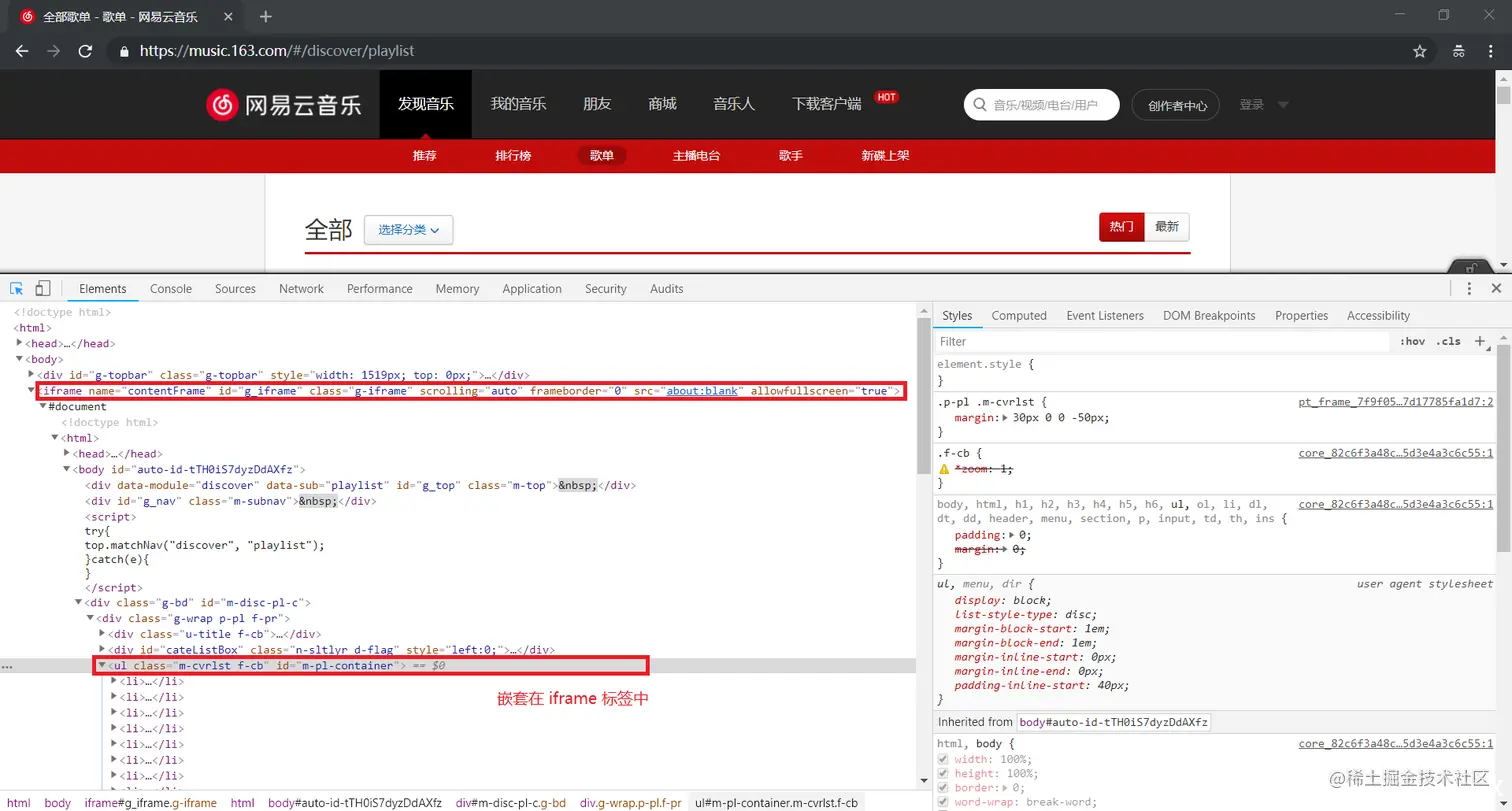Open Chrome three-dot menu
Viewport: 1512px width, 811px height.
point(1490,51)
